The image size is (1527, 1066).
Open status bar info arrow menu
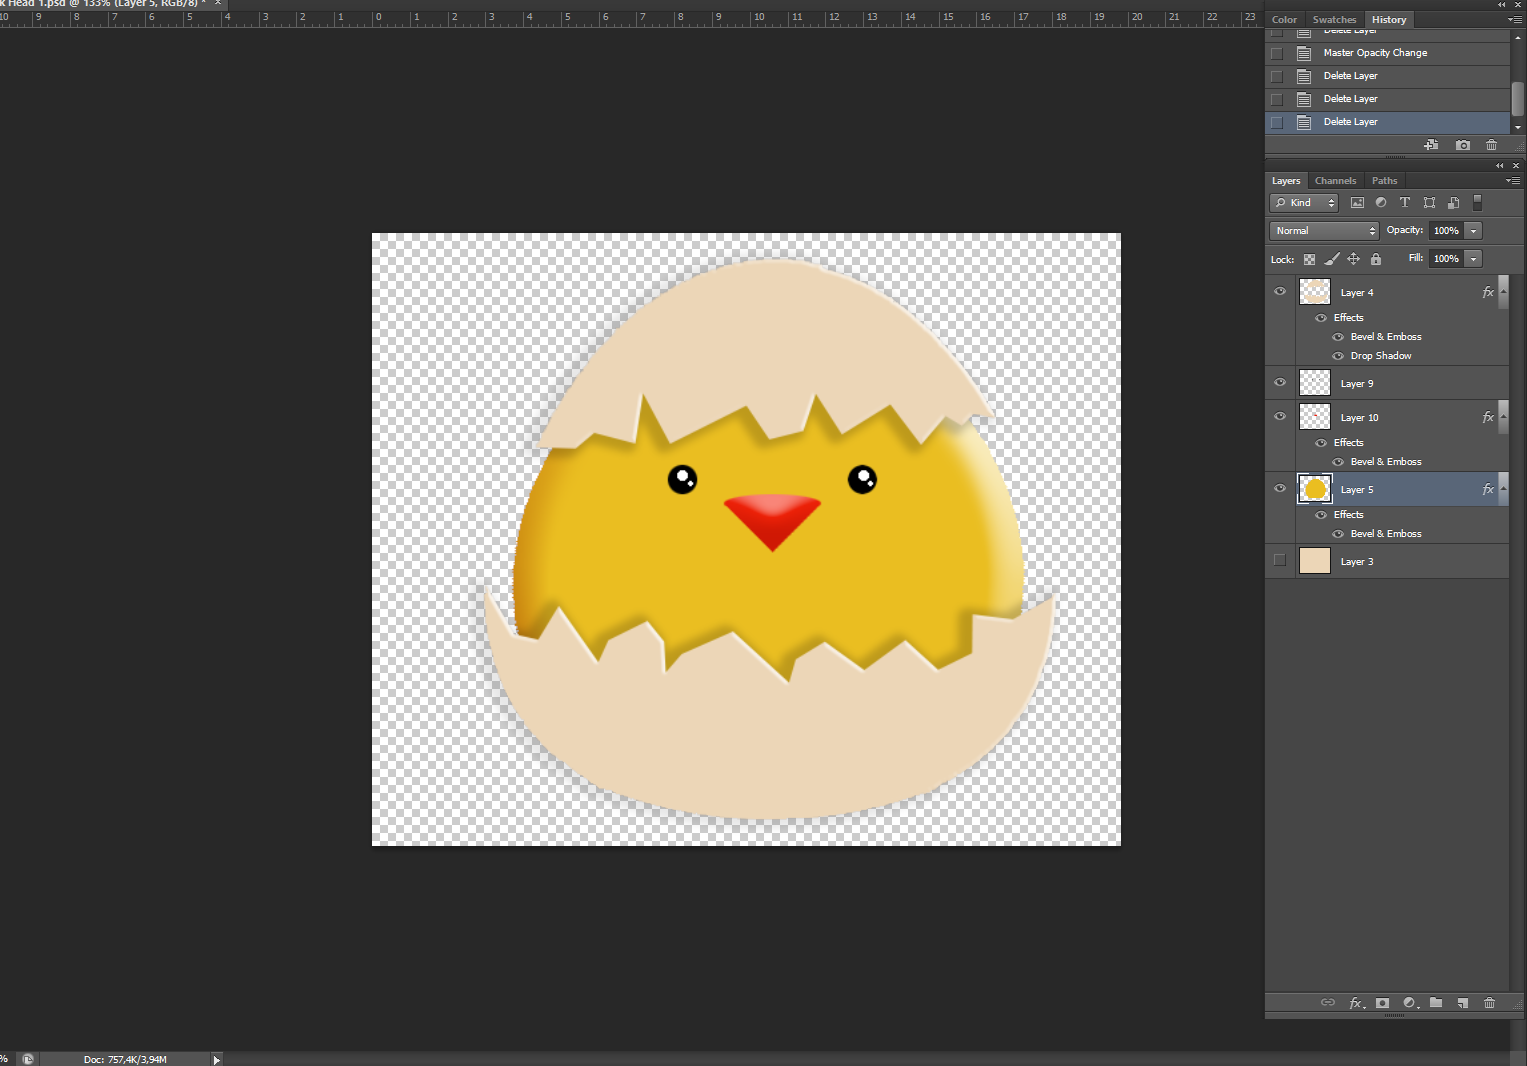pos(216,1059)
